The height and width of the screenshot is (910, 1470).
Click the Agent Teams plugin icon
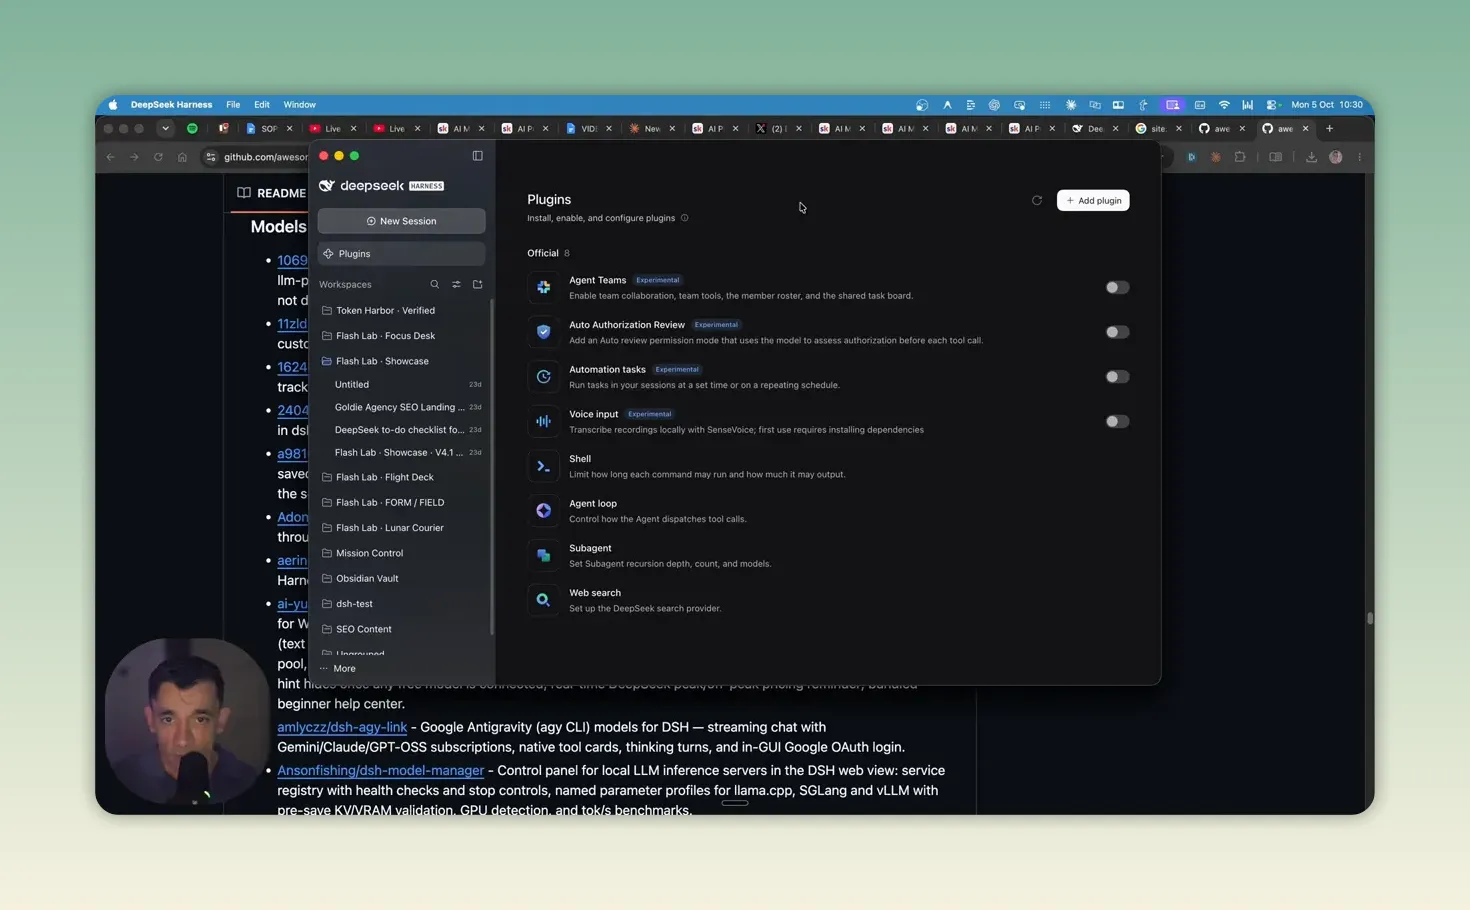543,287
